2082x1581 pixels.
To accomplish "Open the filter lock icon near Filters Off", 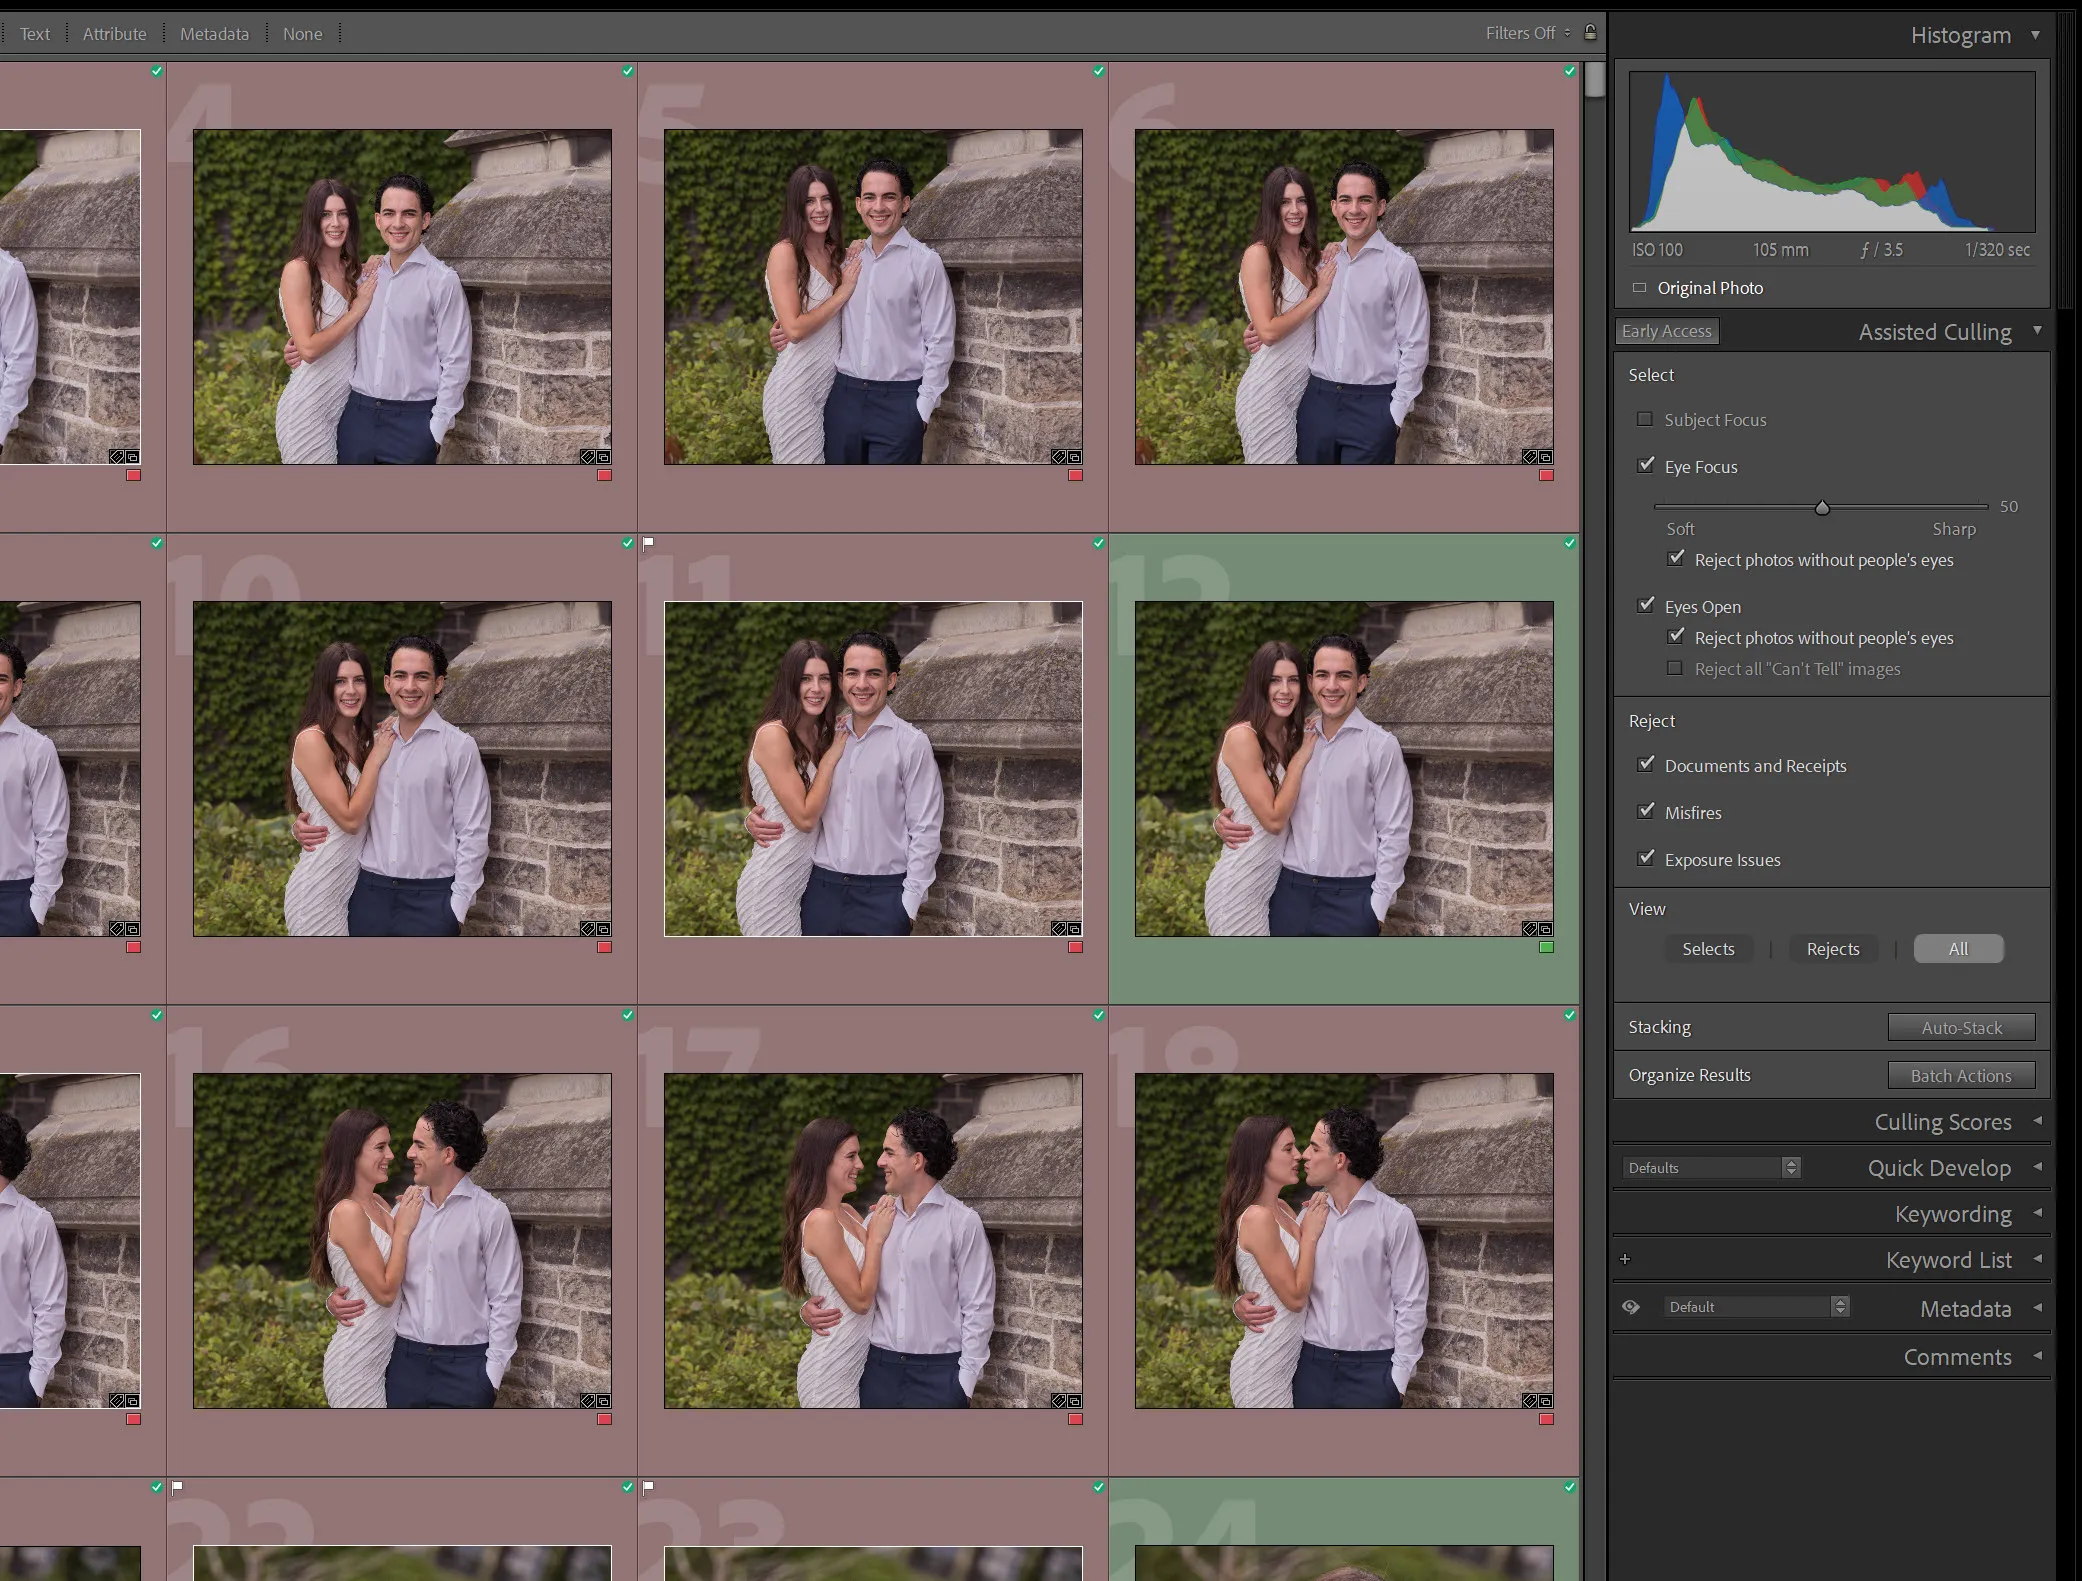I will [1590, 32].
